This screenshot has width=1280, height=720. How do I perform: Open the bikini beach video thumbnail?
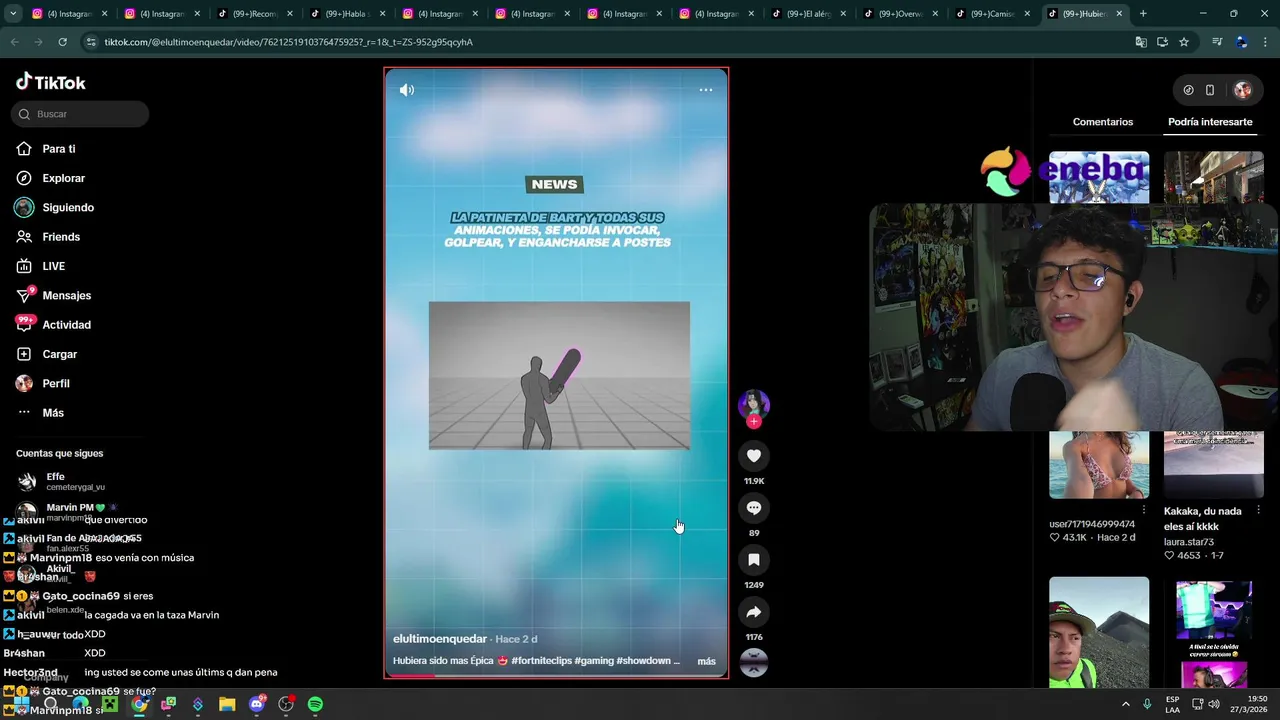click(1099, 465)
